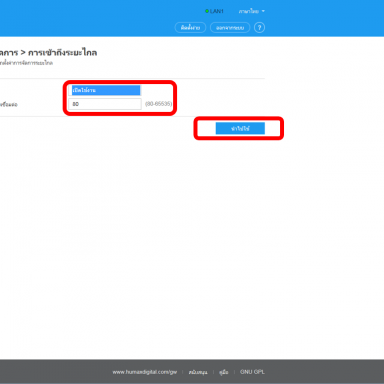Open the support link in footer
384x384 pixels.
[198, 372]
